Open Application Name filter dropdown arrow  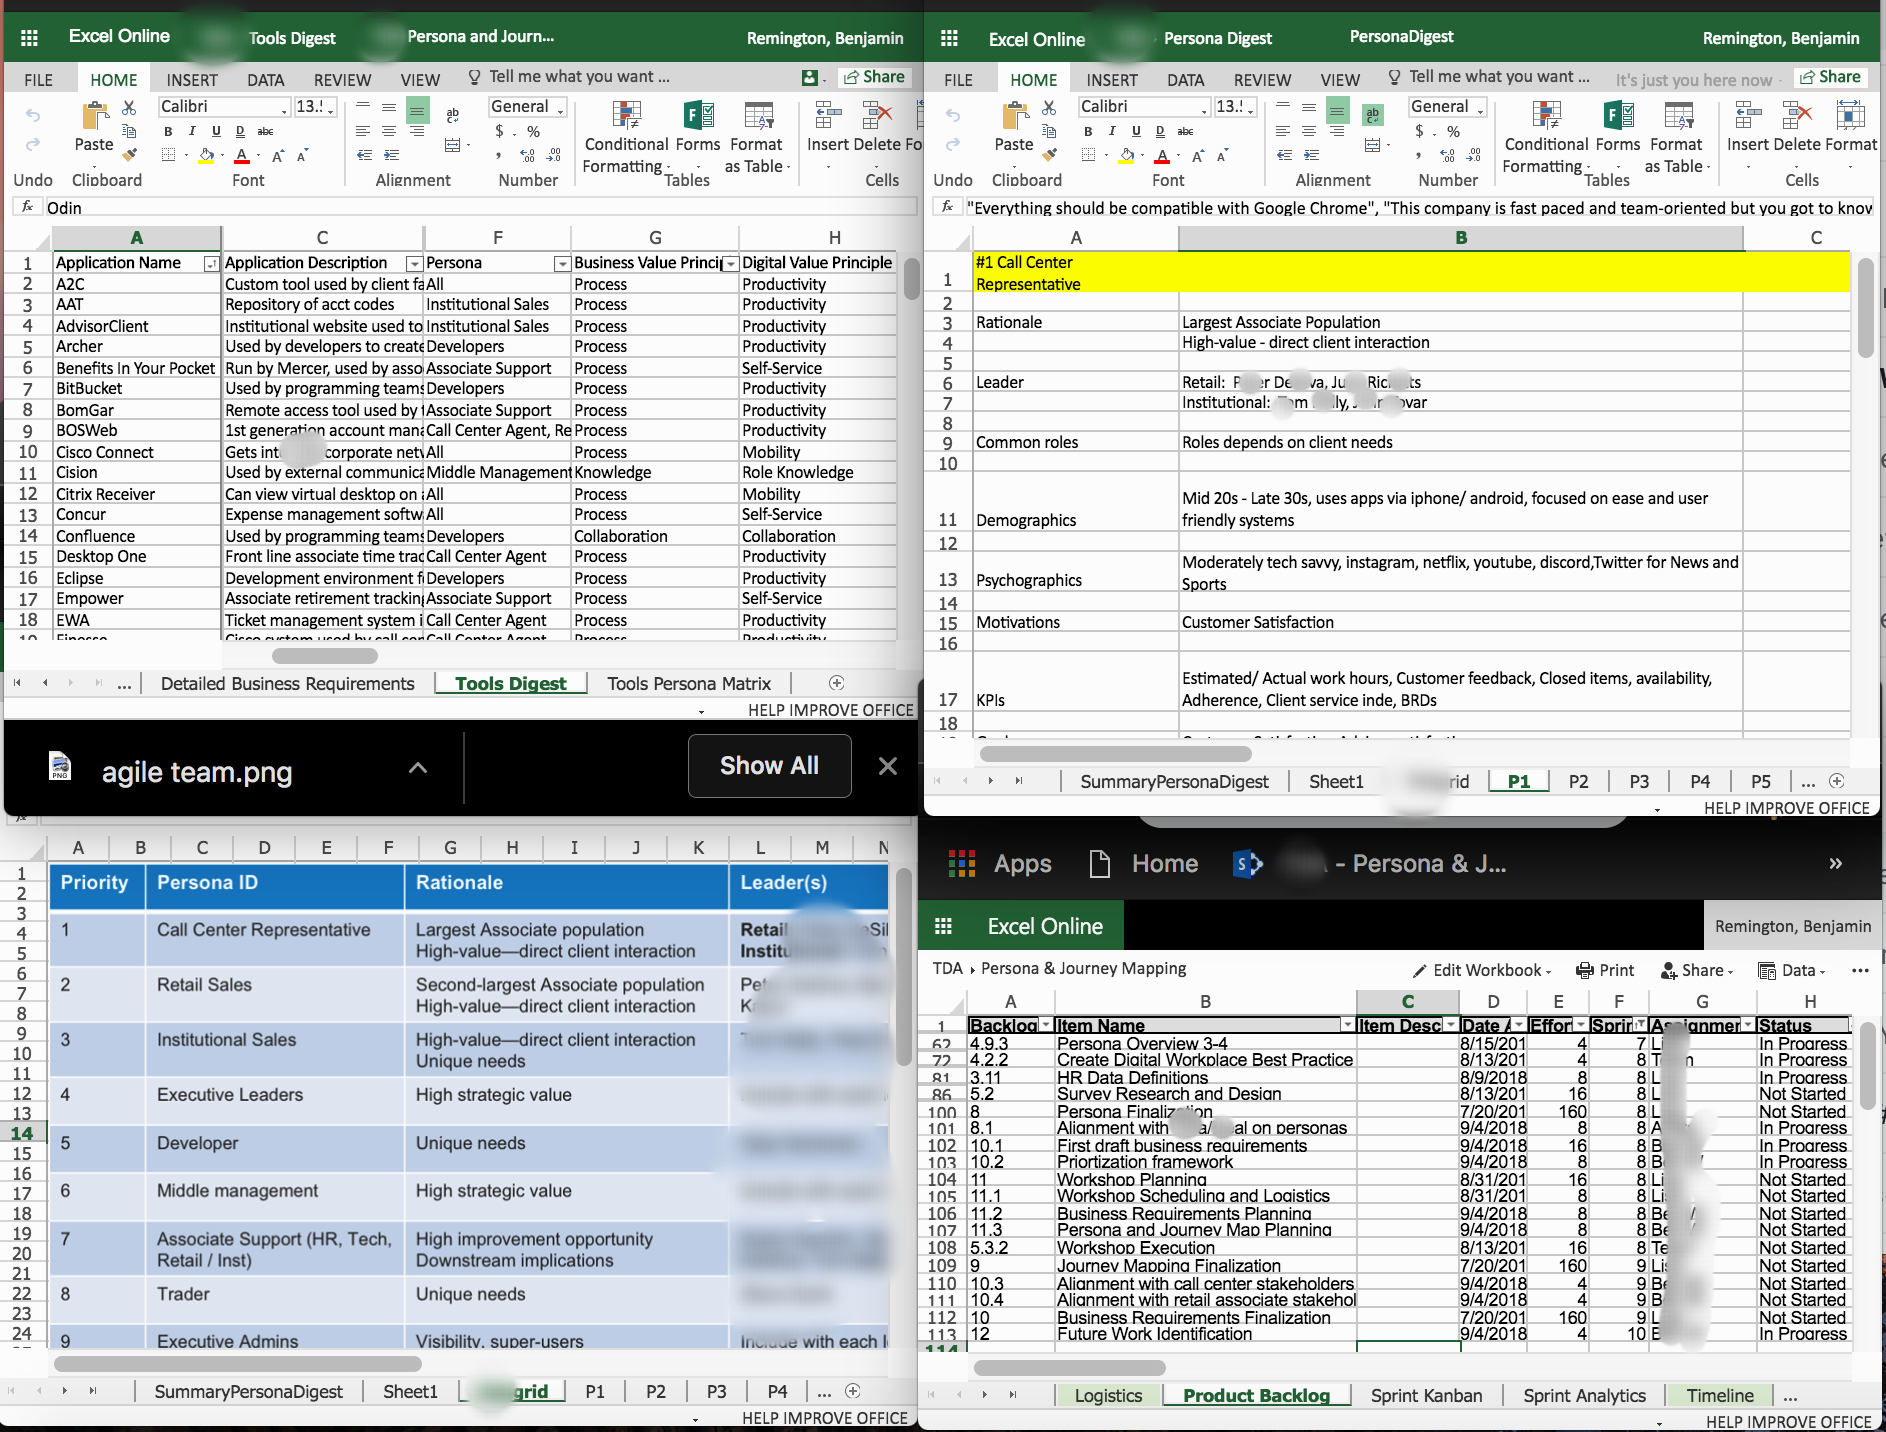211,264
